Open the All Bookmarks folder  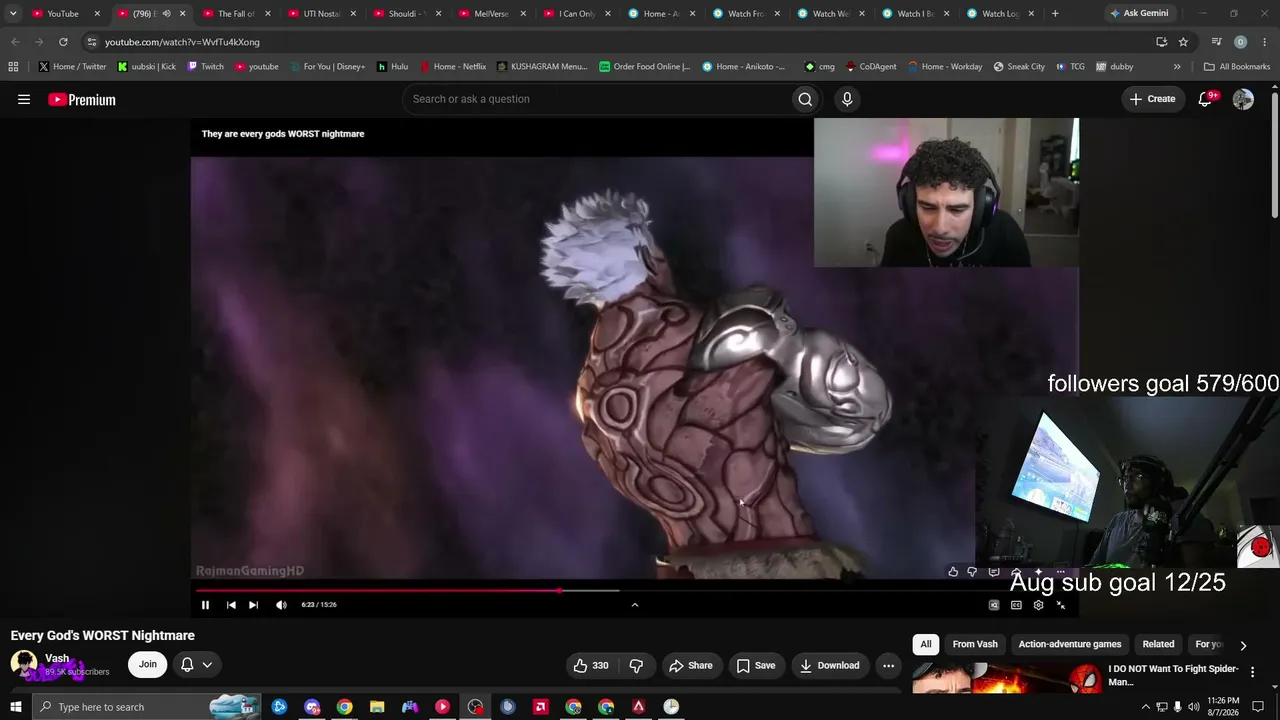1237,67
